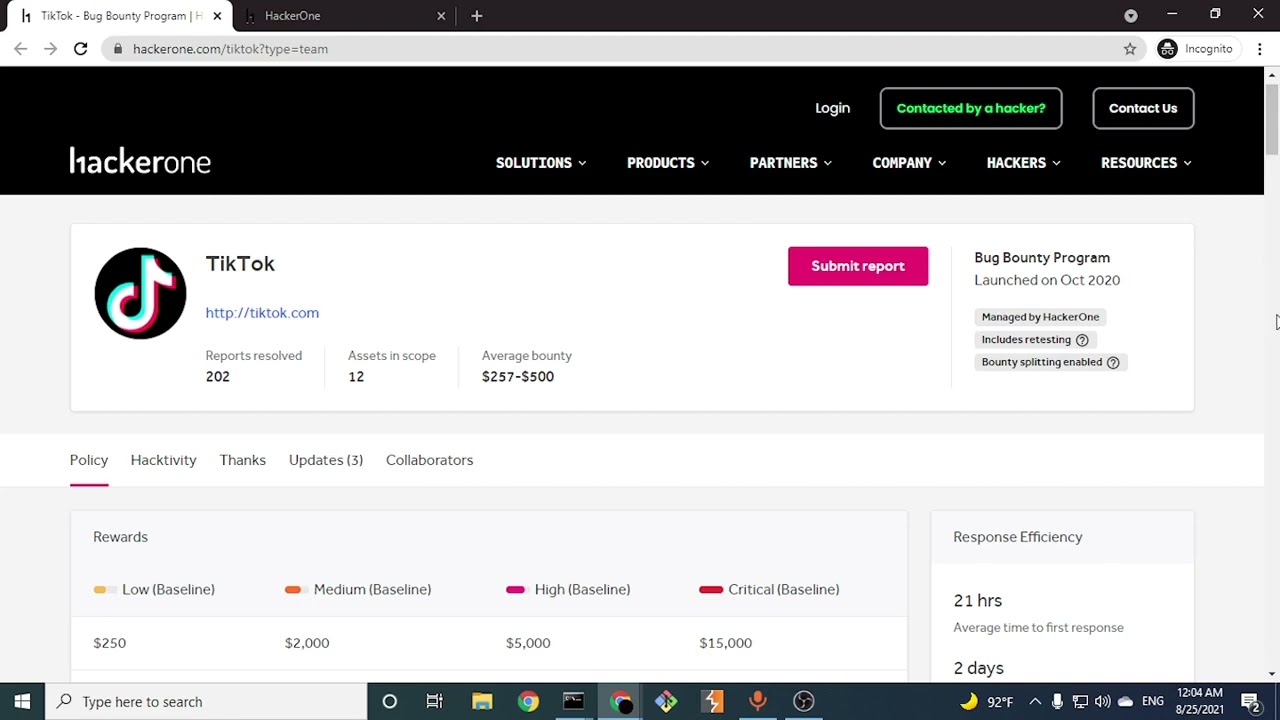Viewport: 1280px width, 720px height.
Task: Open the tab search dropdown arrow
Action: [1131, 16]
